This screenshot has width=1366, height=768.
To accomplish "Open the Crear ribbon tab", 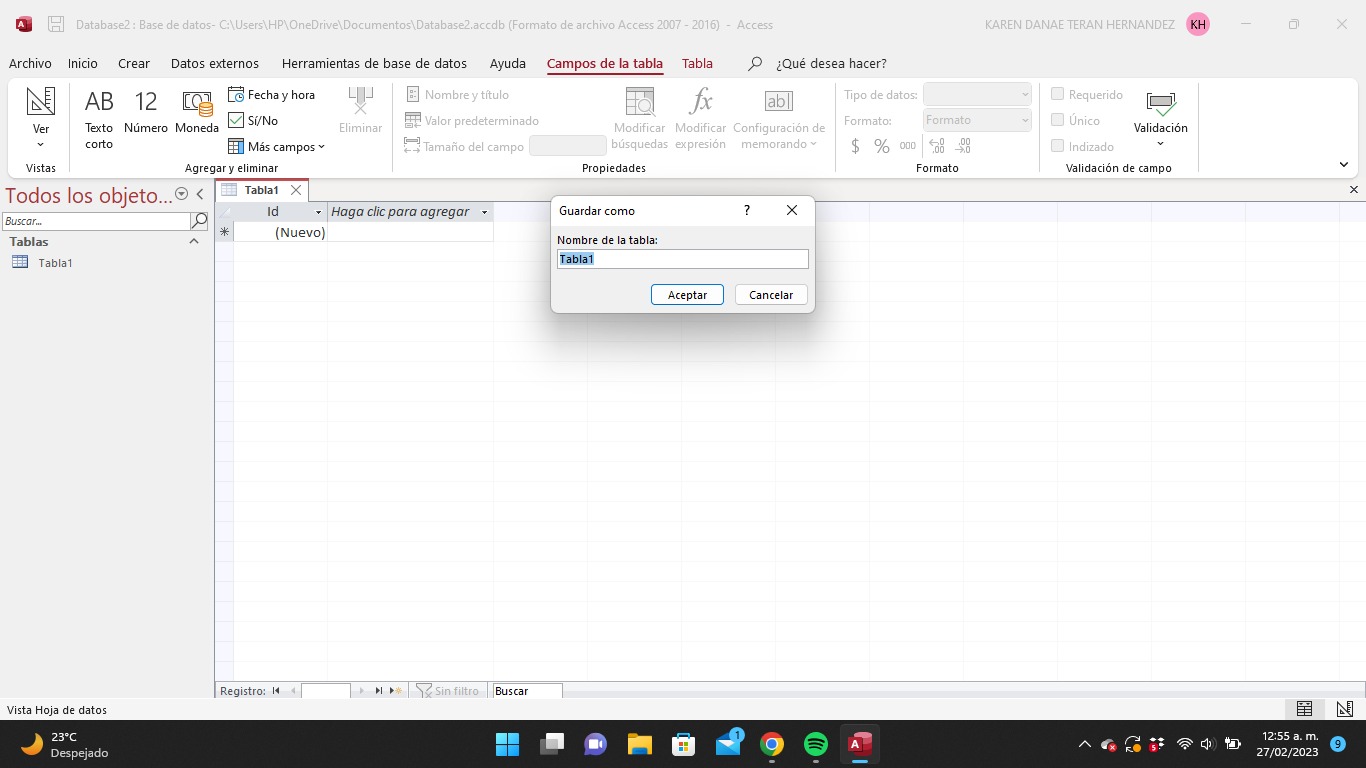I will click(134, 63).
